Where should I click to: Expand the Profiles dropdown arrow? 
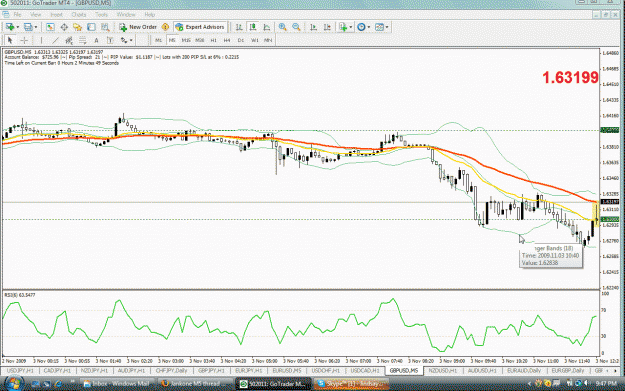coord(35,27)
